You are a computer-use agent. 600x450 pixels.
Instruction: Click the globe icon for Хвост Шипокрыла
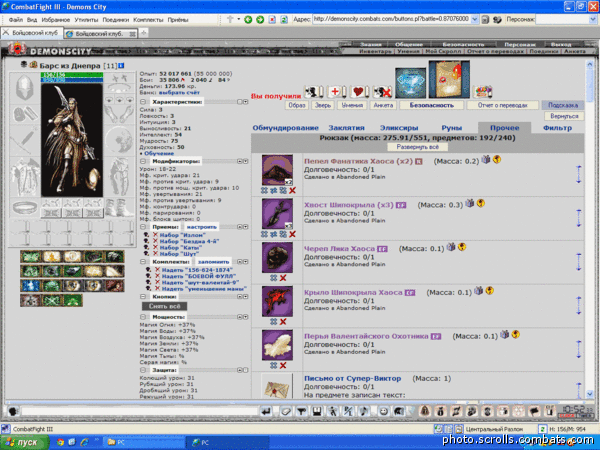click(x=481, y=204)
